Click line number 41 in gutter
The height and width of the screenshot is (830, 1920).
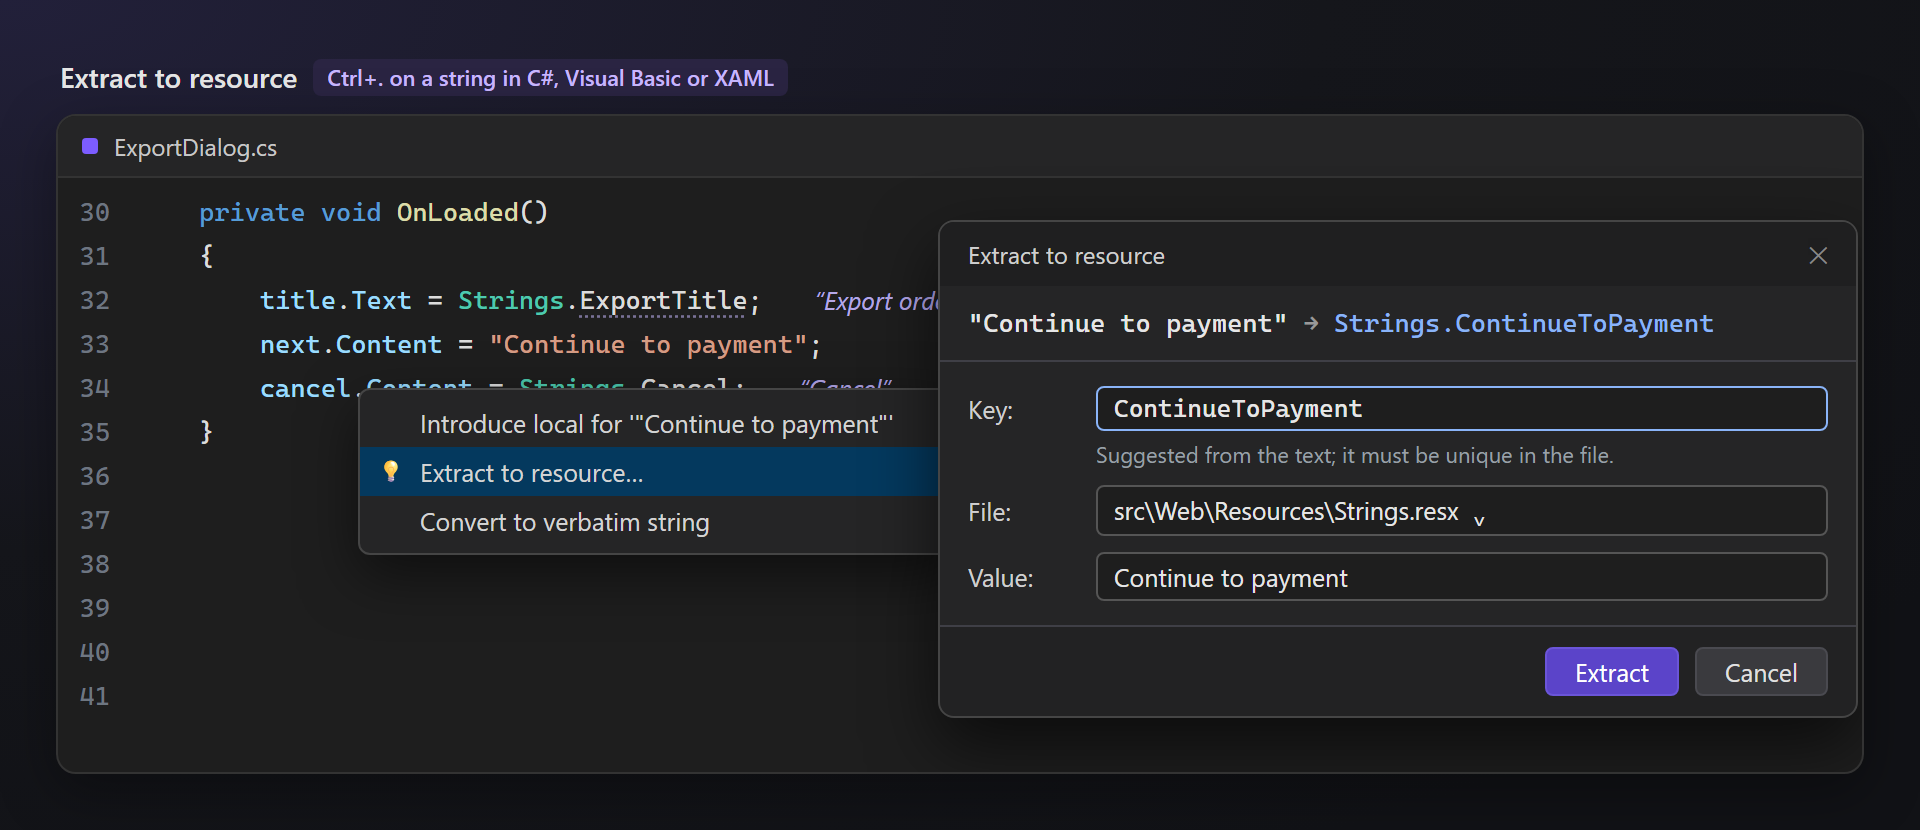pos(95,697)
